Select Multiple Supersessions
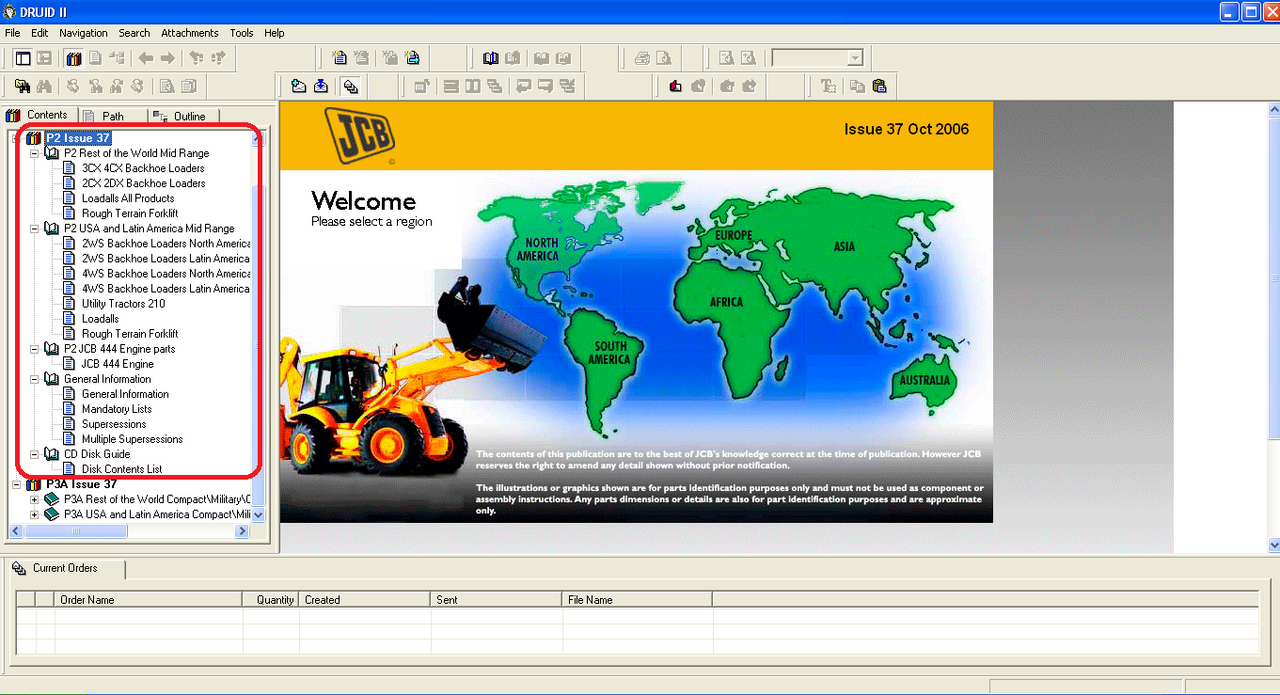This screenshot has width=1280, height=695. point(132,439)
